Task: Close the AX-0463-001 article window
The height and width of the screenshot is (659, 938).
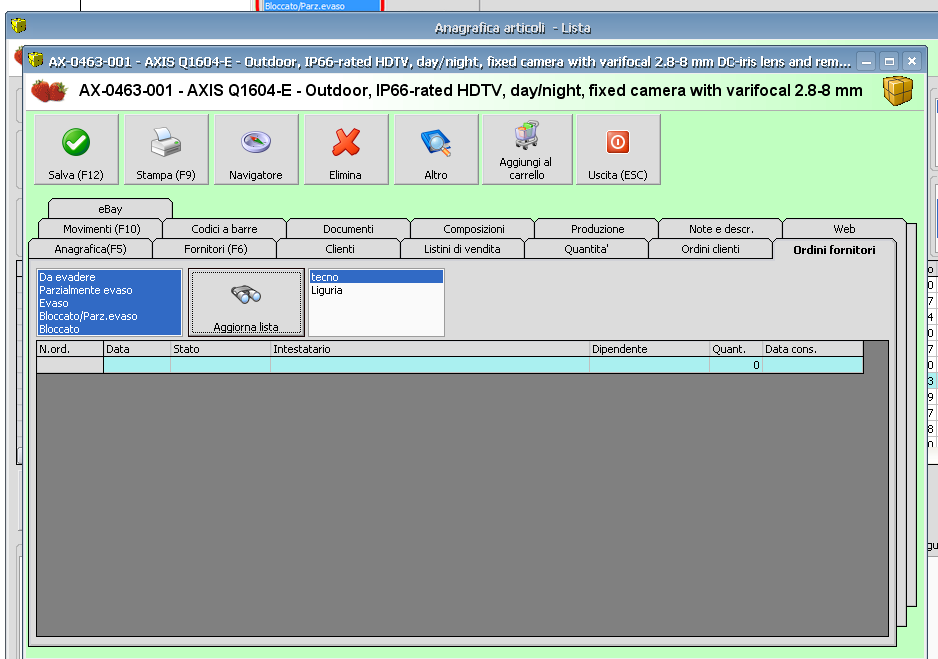Action: (x=912, y=61)
